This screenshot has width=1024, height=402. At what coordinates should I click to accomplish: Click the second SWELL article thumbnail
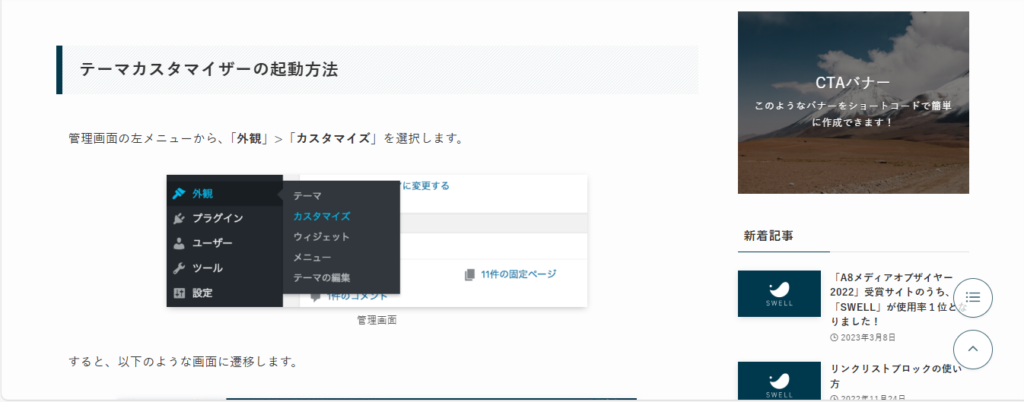777,381
